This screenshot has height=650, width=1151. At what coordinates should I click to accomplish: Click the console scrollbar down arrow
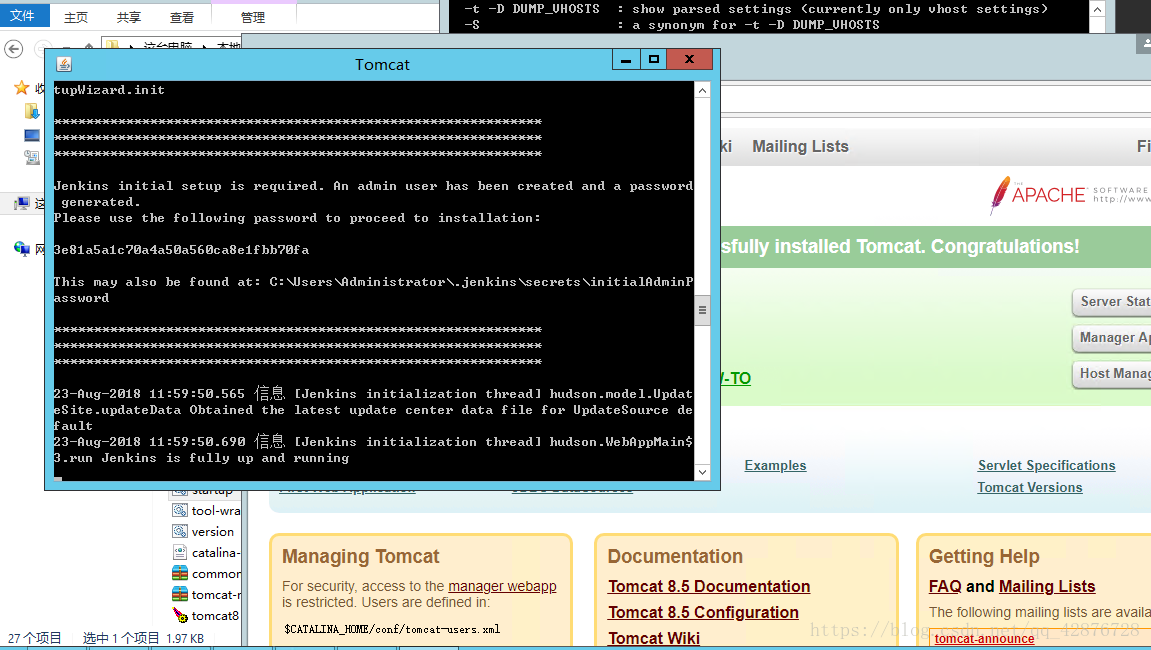pyautogui.click(x=702, y=472)
